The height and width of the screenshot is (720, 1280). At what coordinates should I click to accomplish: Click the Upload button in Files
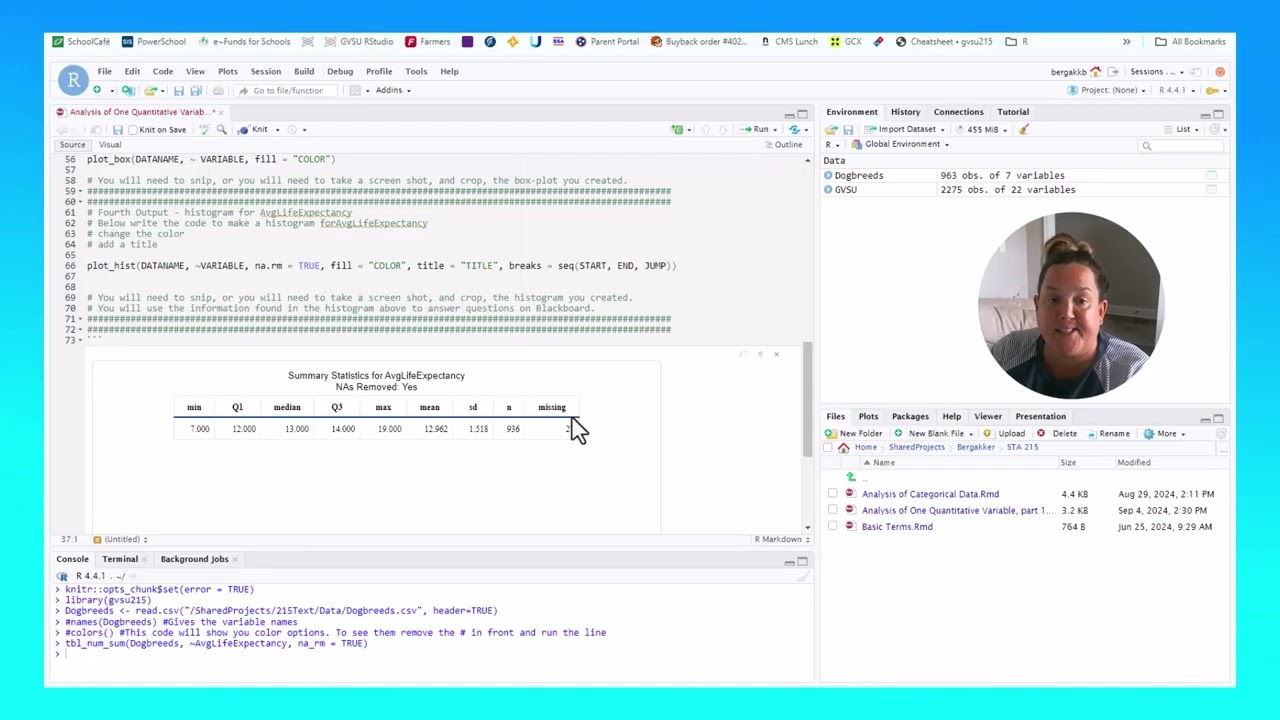coord(1005,433)
